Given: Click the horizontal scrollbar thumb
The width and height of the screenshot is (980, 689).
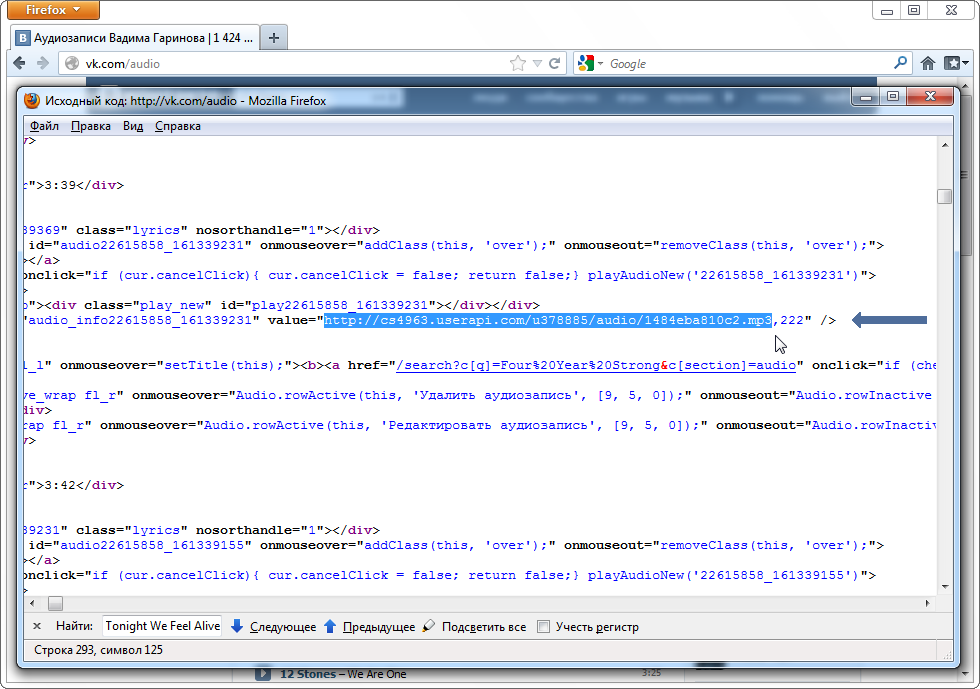Looking at the screenshot, I should point(55,603).
